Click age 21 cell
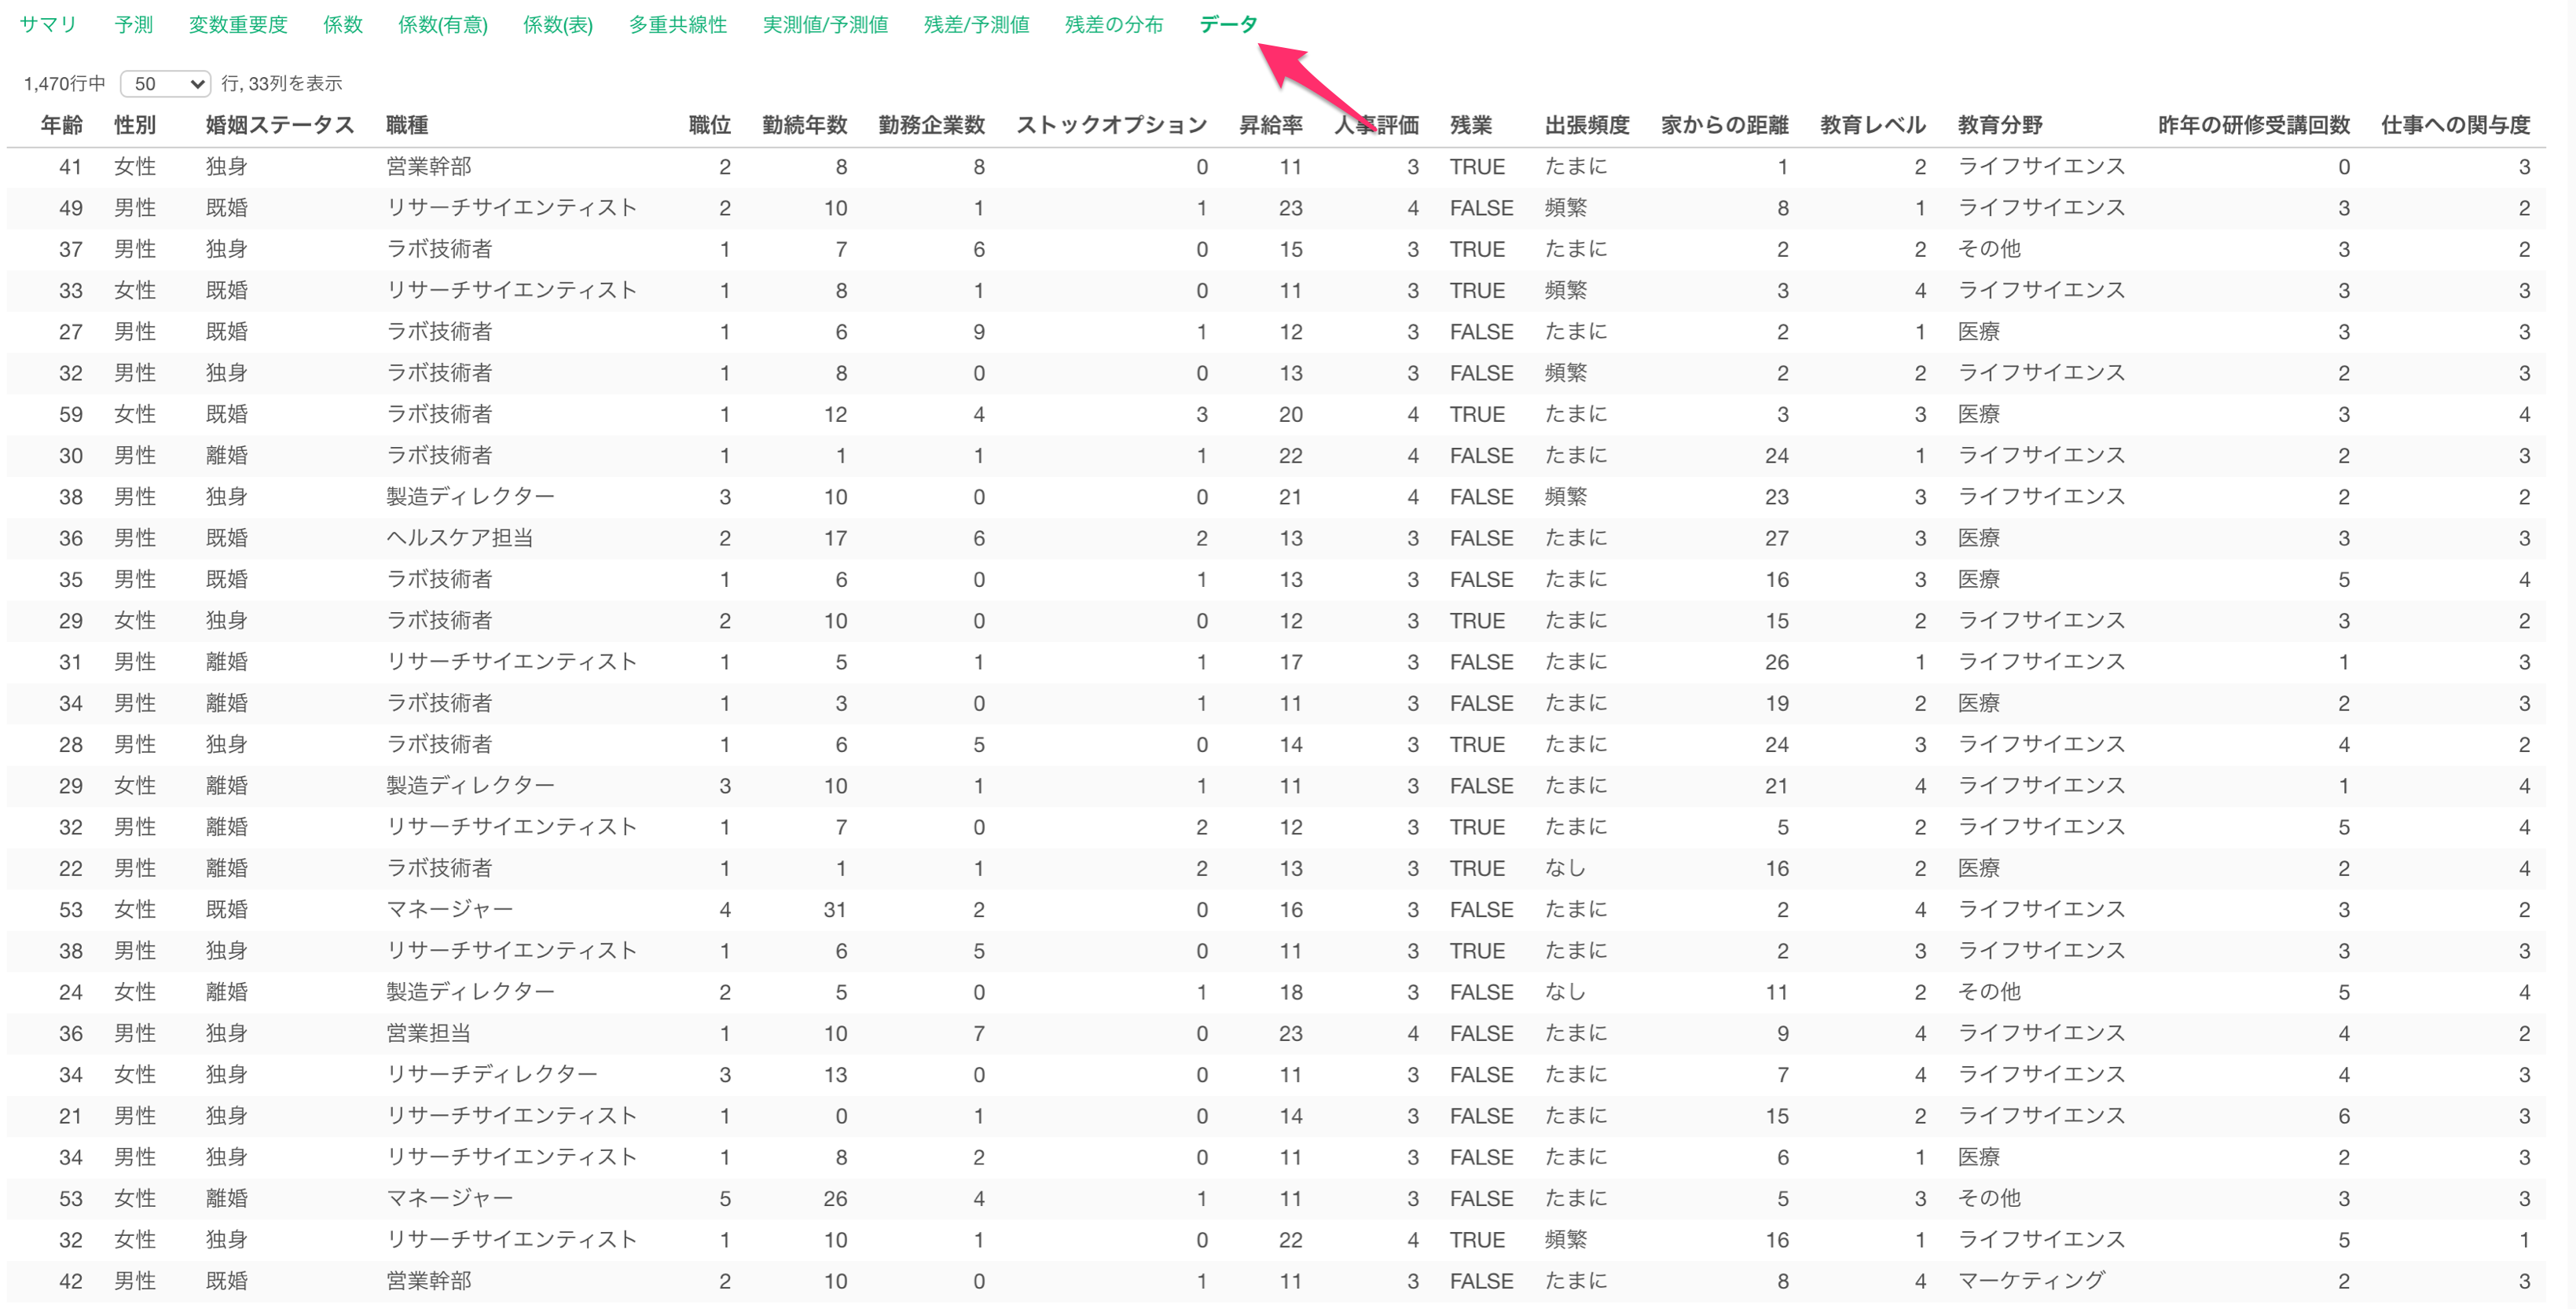The height and width of the screenshot is (1309, 2576). (70, 1116)
